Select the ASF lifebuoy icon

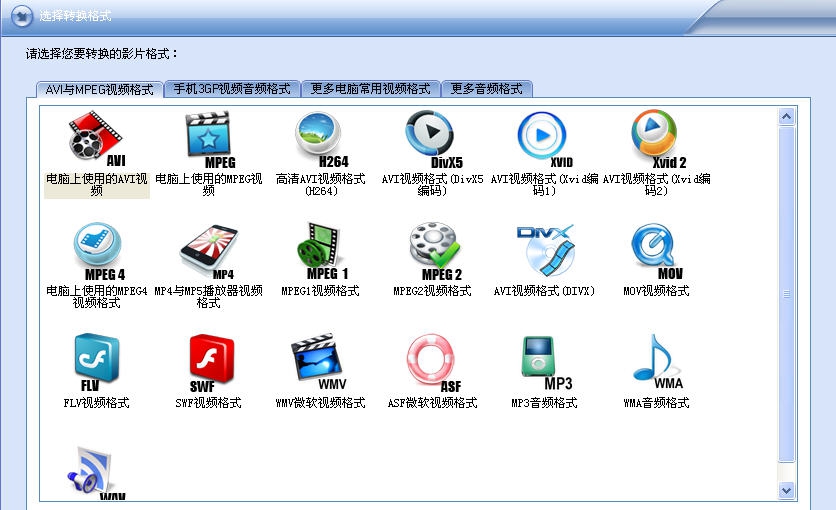point(433,363)
